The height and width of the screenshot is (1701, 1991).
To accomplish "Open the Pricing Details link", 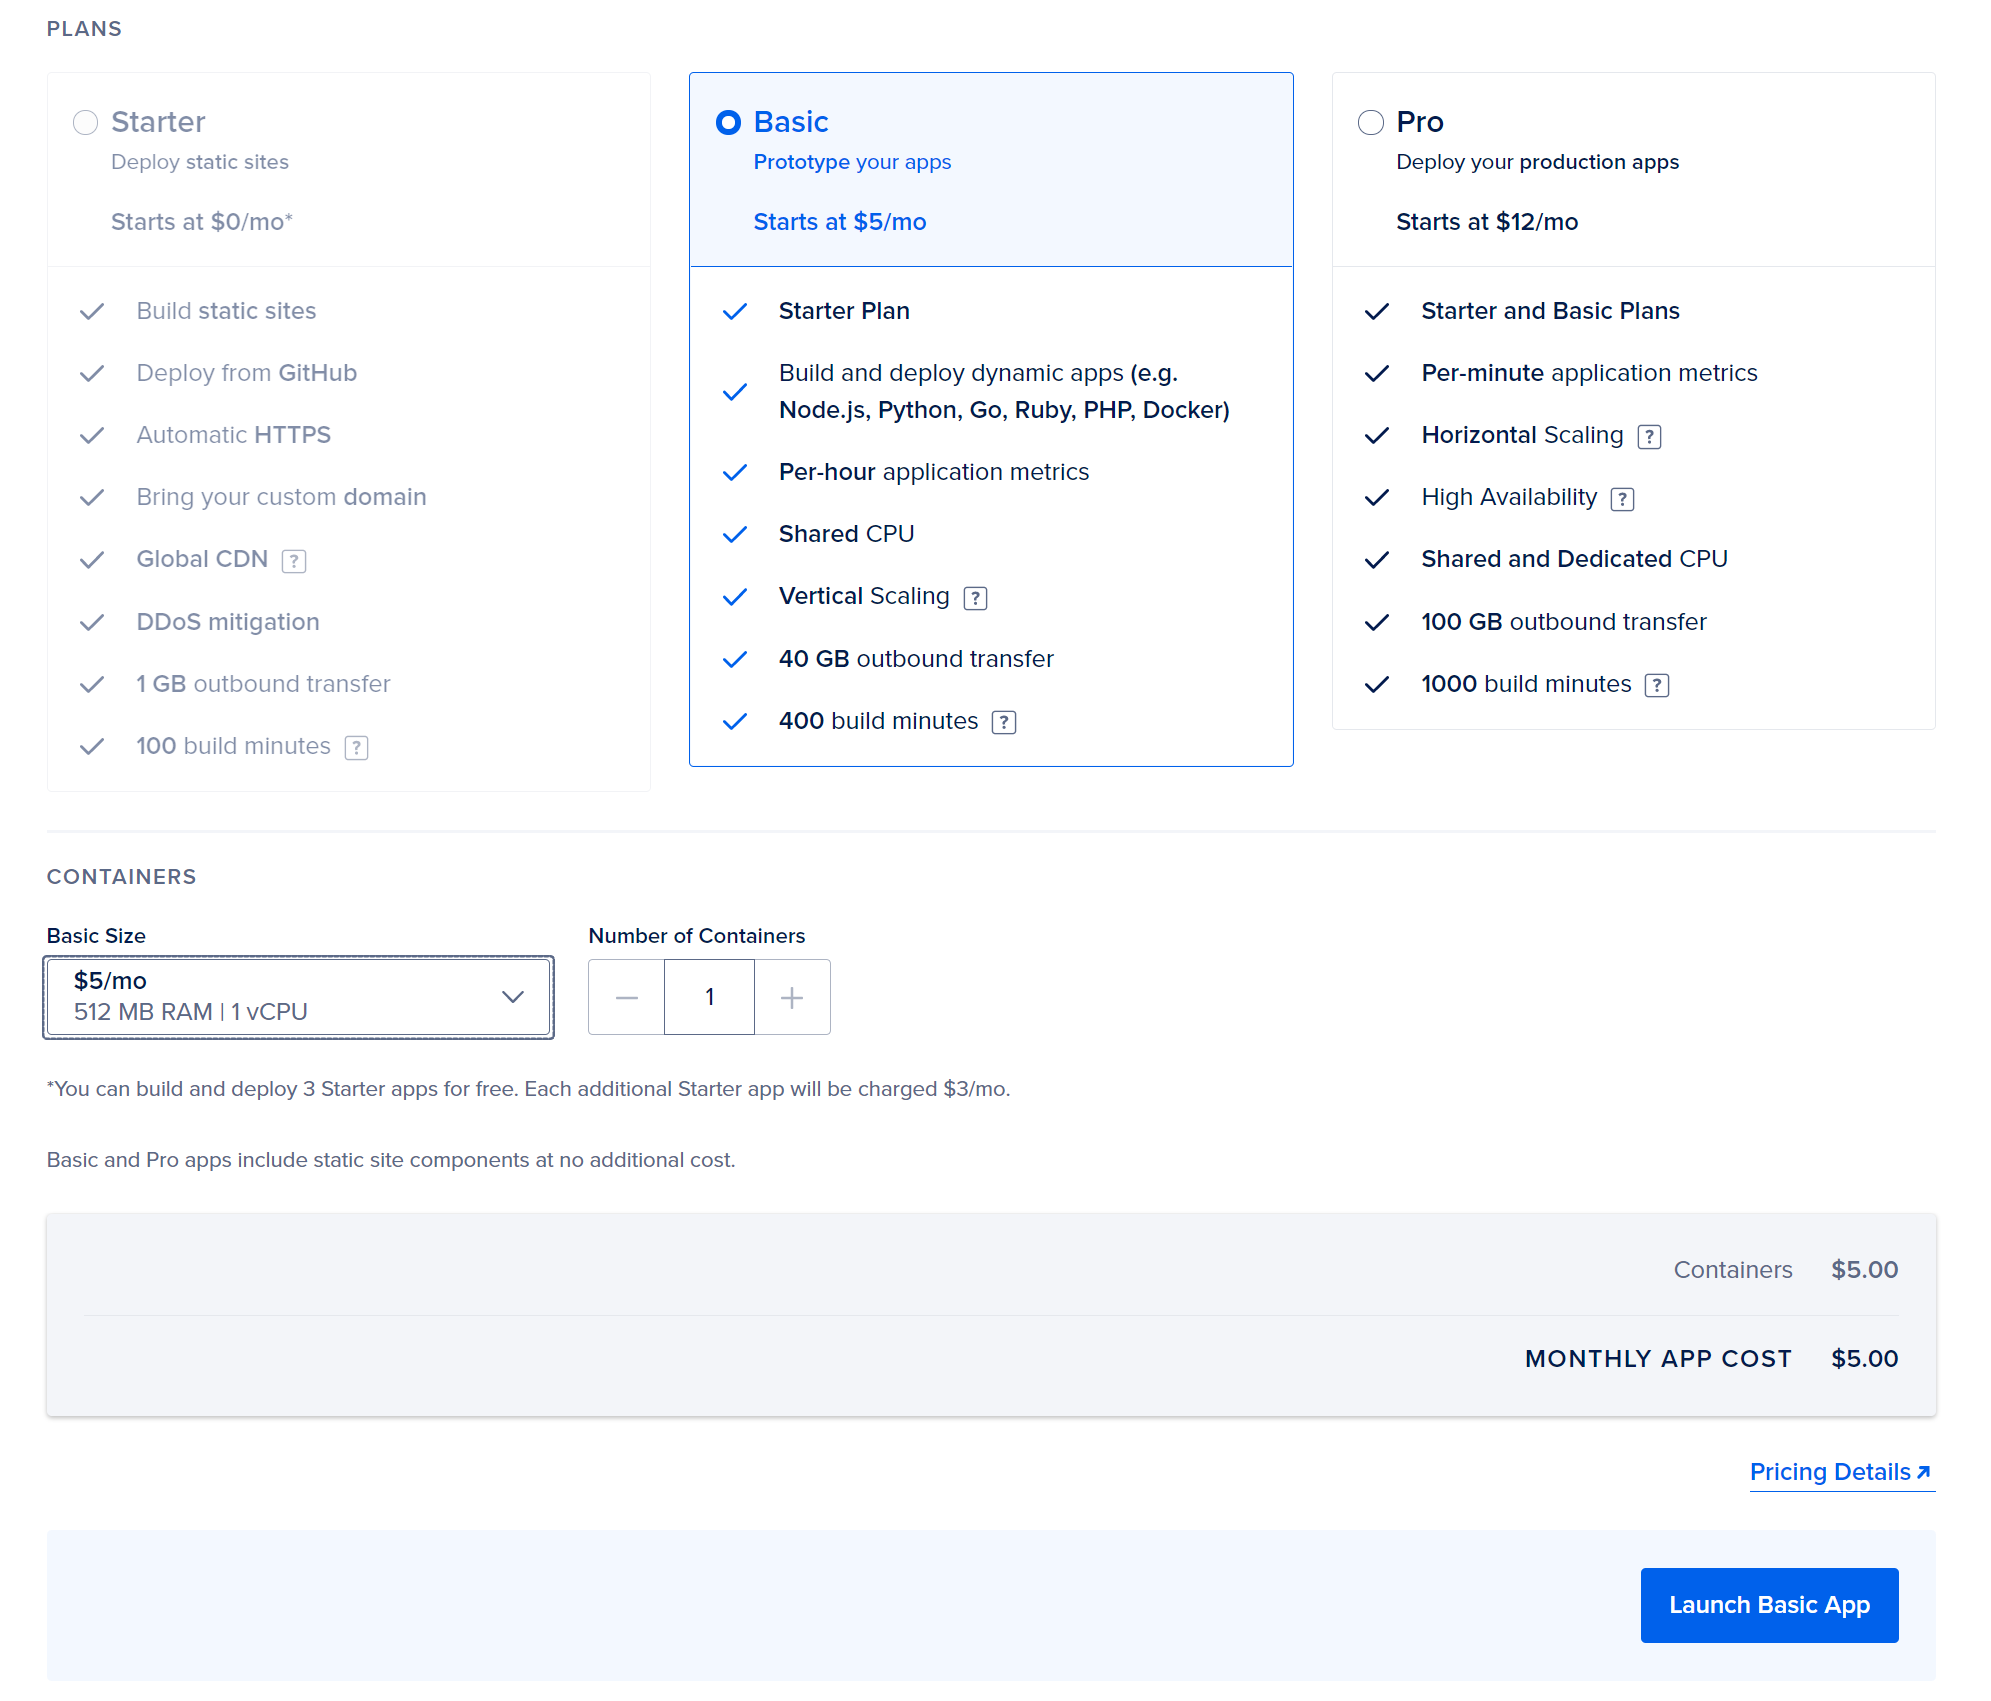I will [1829, 1472].
